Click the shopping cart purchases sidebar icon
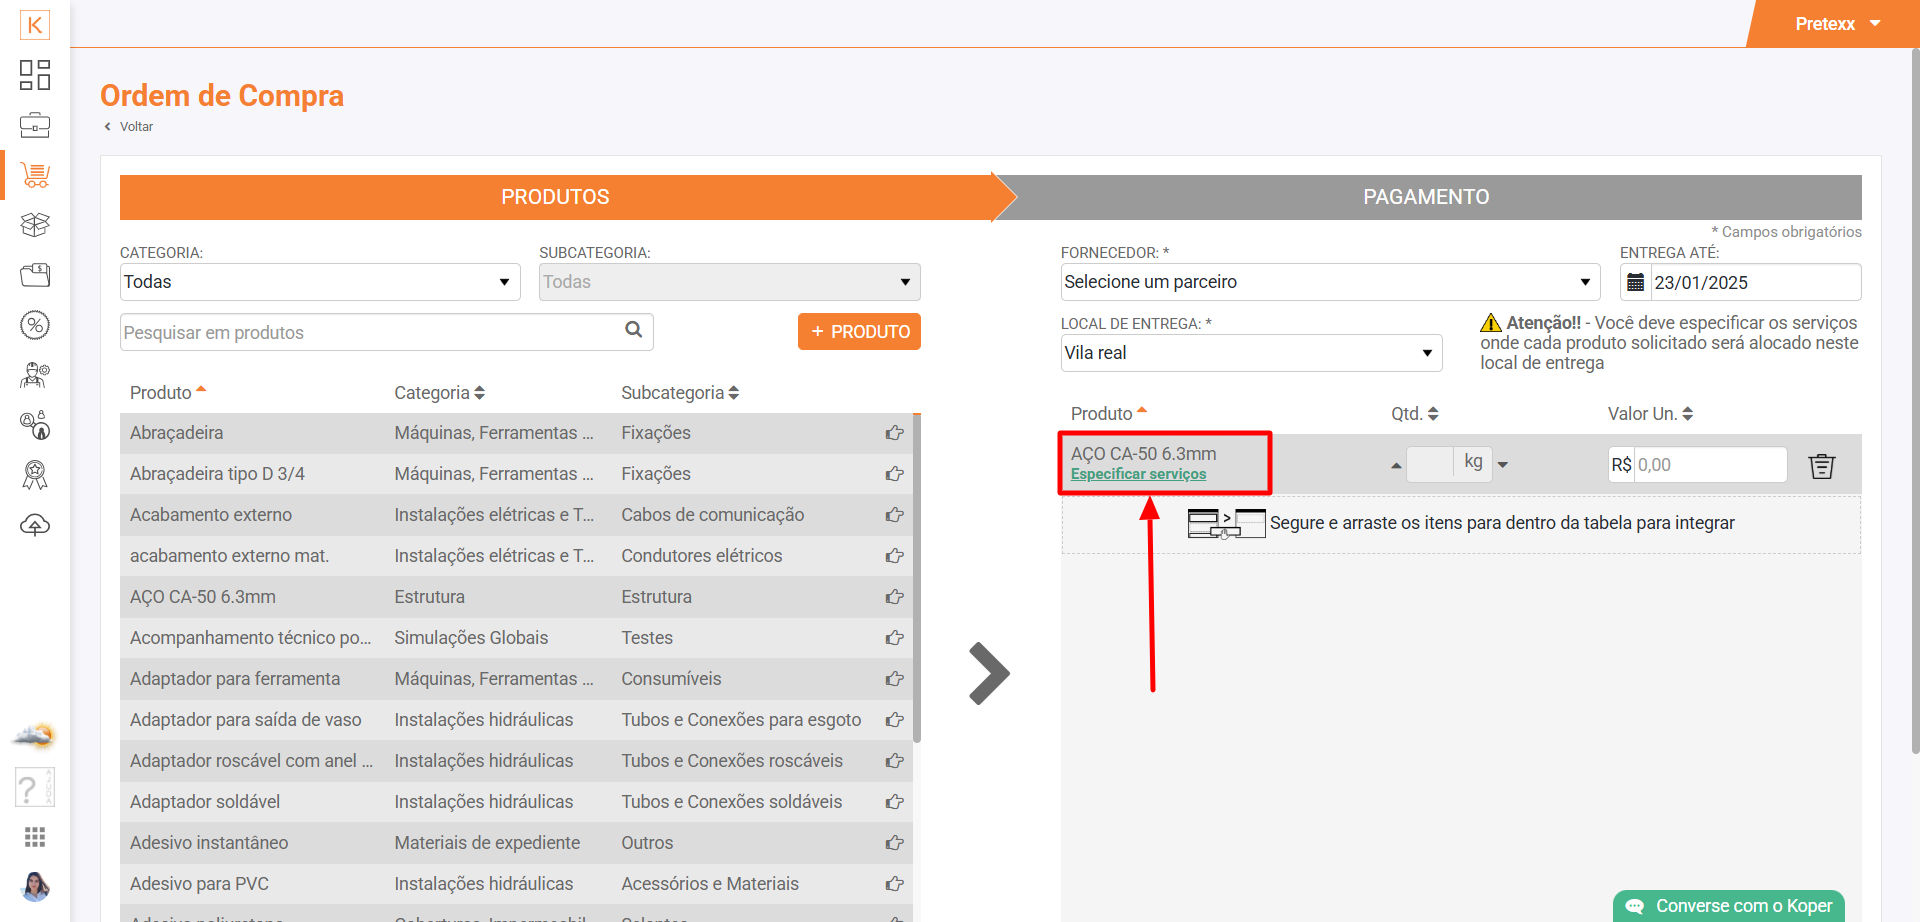1920x922 pixels. 35,175
